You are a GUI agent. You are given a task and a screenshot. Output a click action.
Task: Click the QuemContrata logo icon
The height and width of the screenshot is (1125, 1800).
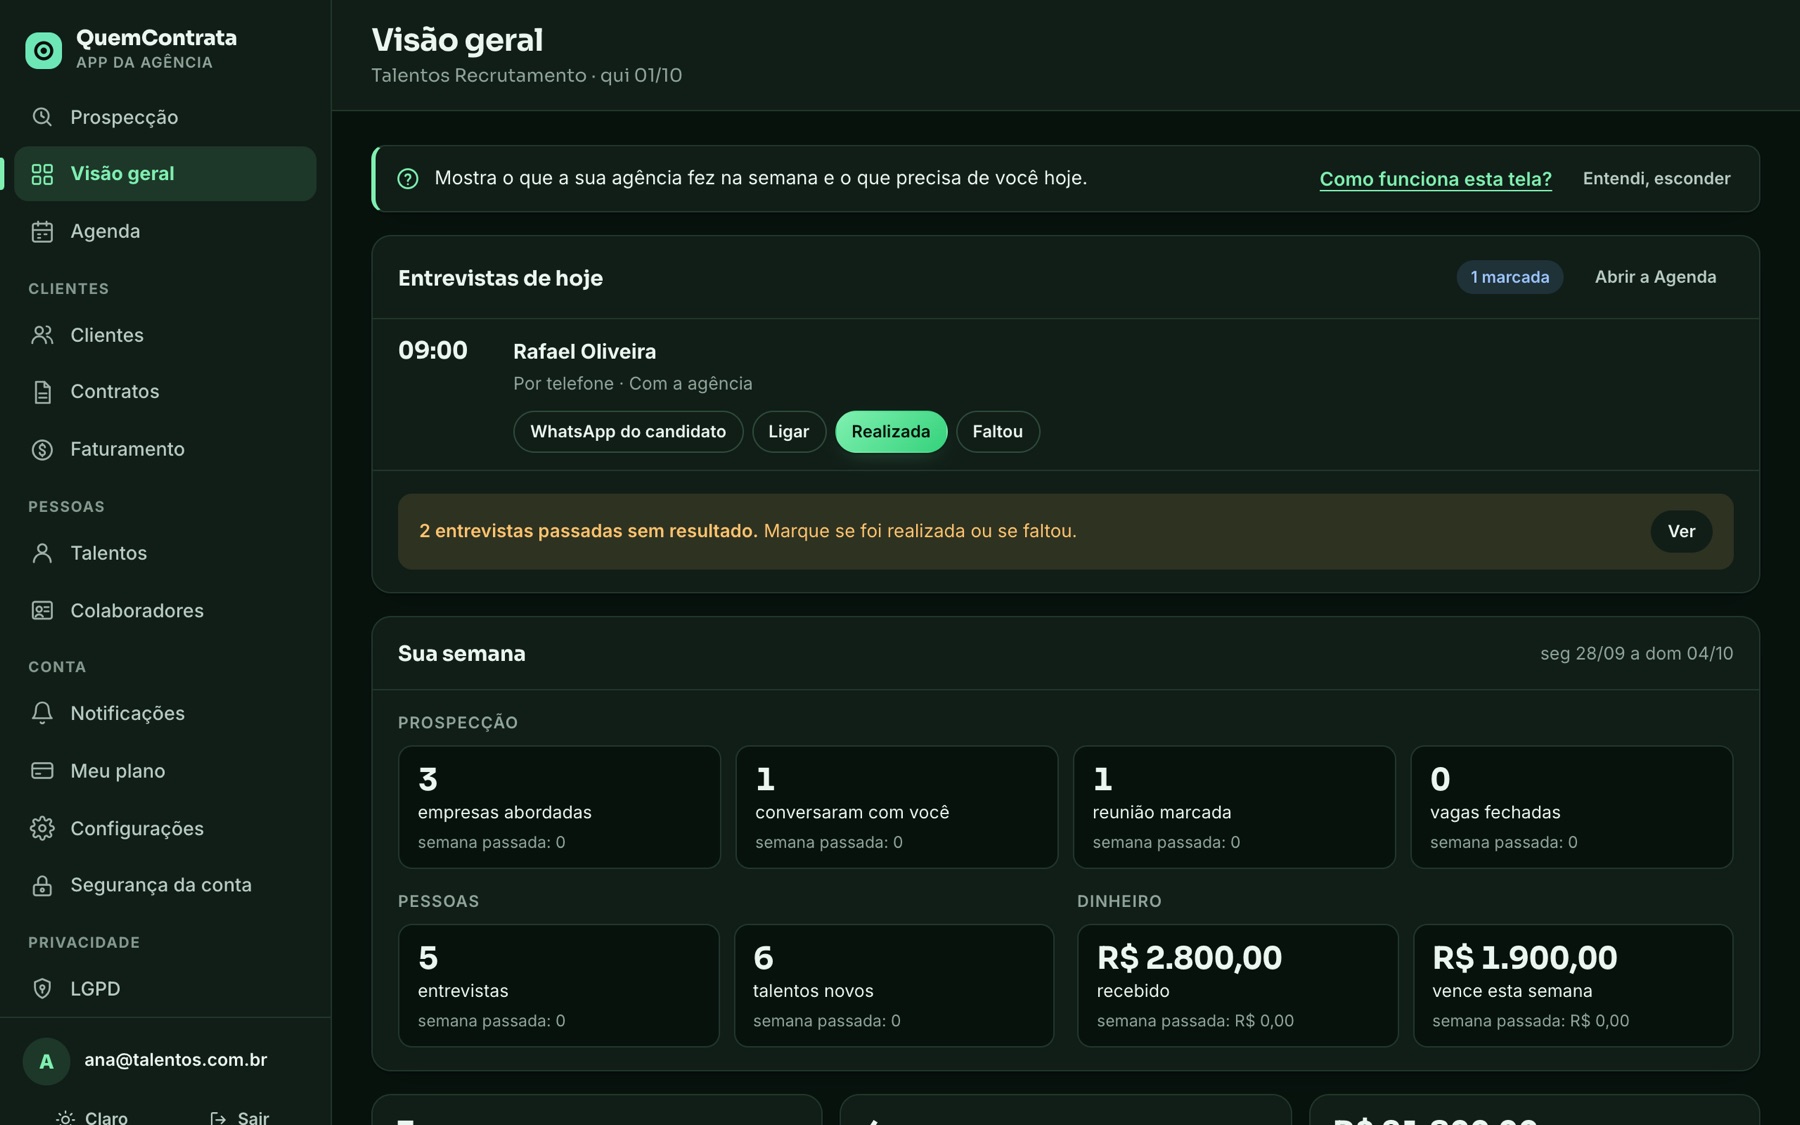click(x=43, y=50)
